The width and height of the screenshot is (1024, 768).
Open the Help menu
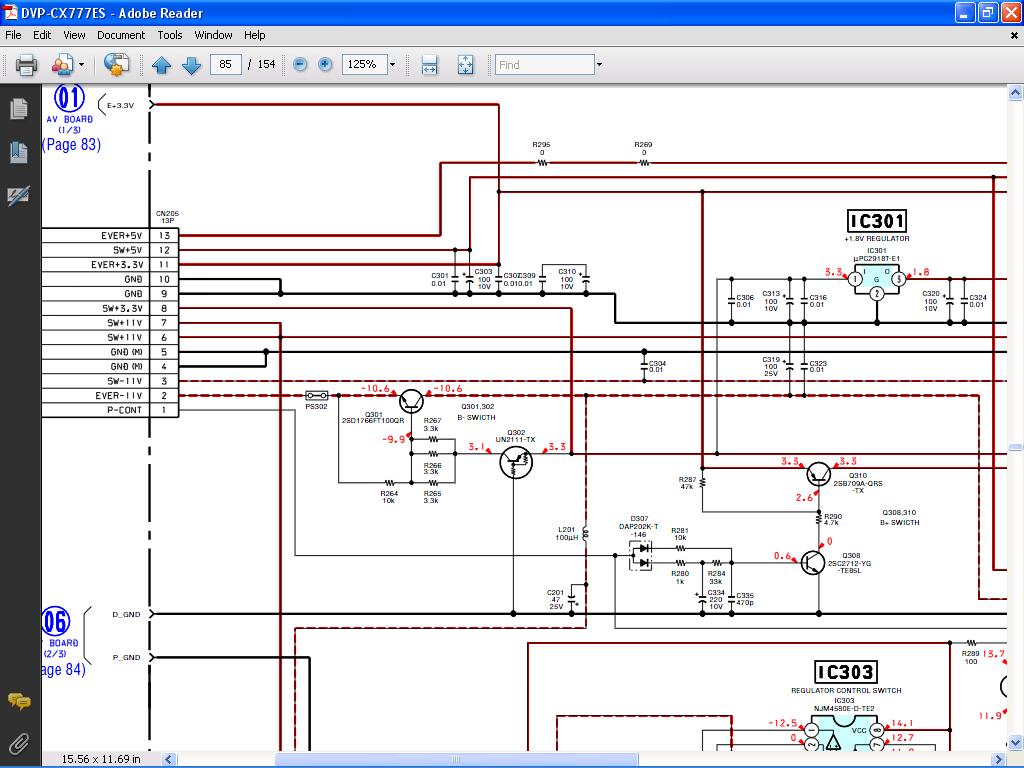coord(255,35)
